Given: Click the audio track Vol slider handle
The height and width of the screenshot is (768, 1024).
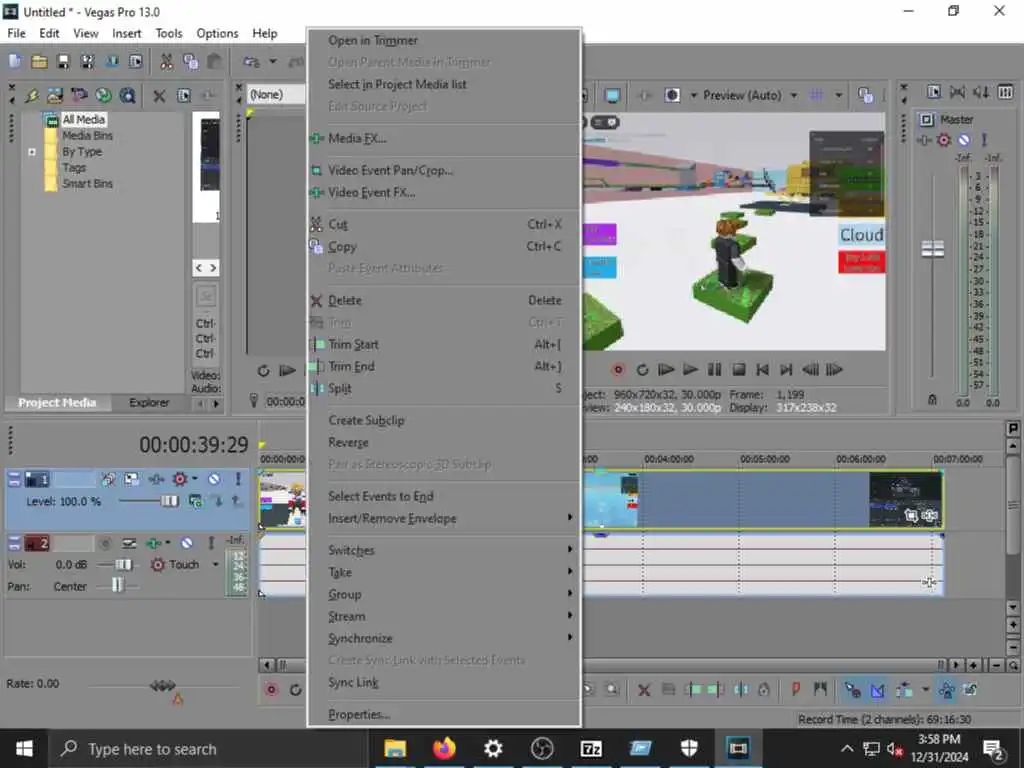Looking at the screenshot, I should 123,564.
